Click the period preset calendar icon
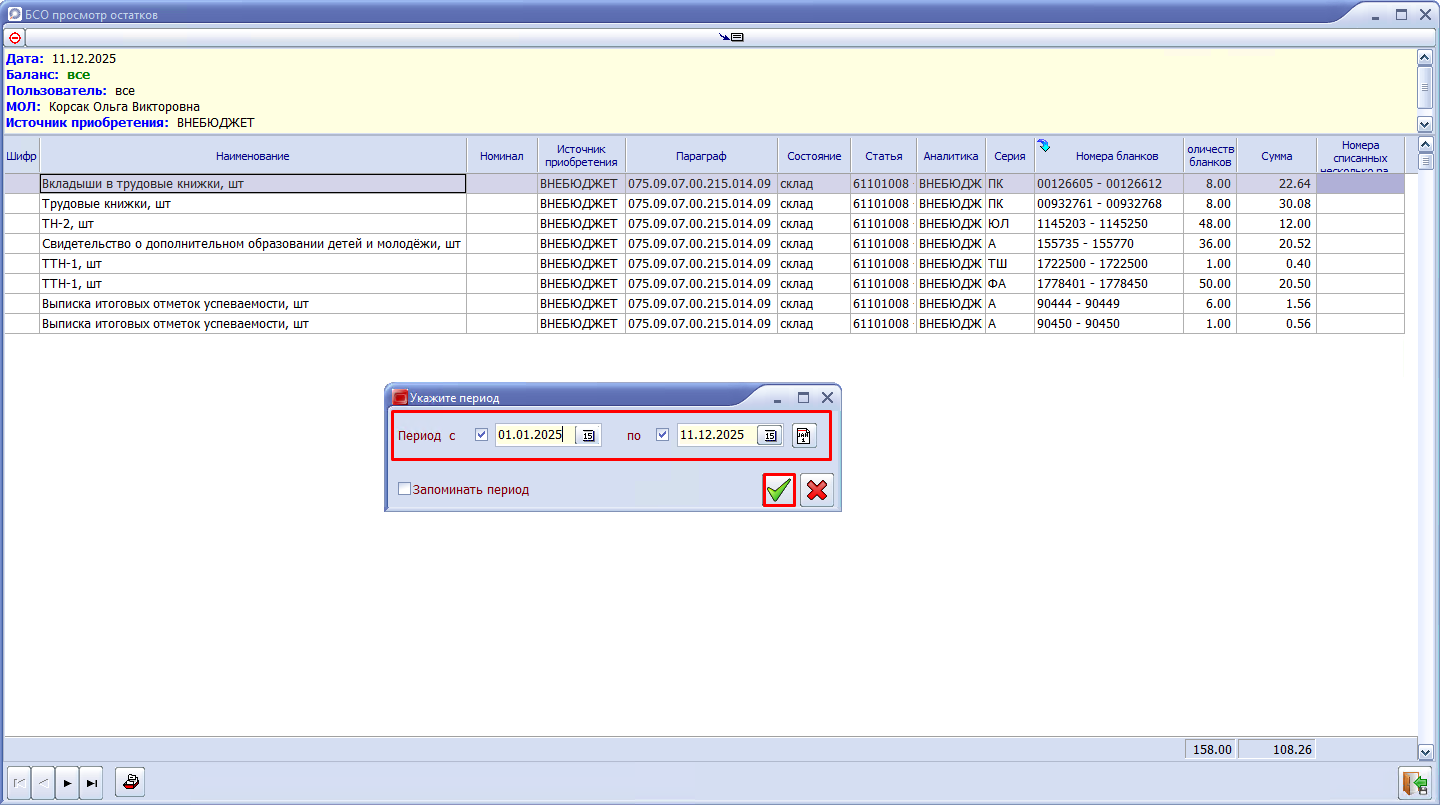The width and height of the screenshot is (1441, 805). [804, 435]
